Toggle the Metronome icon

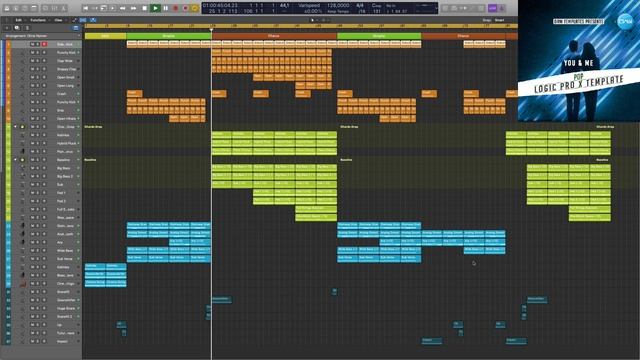pyautogui.click(x=502, y=8)
